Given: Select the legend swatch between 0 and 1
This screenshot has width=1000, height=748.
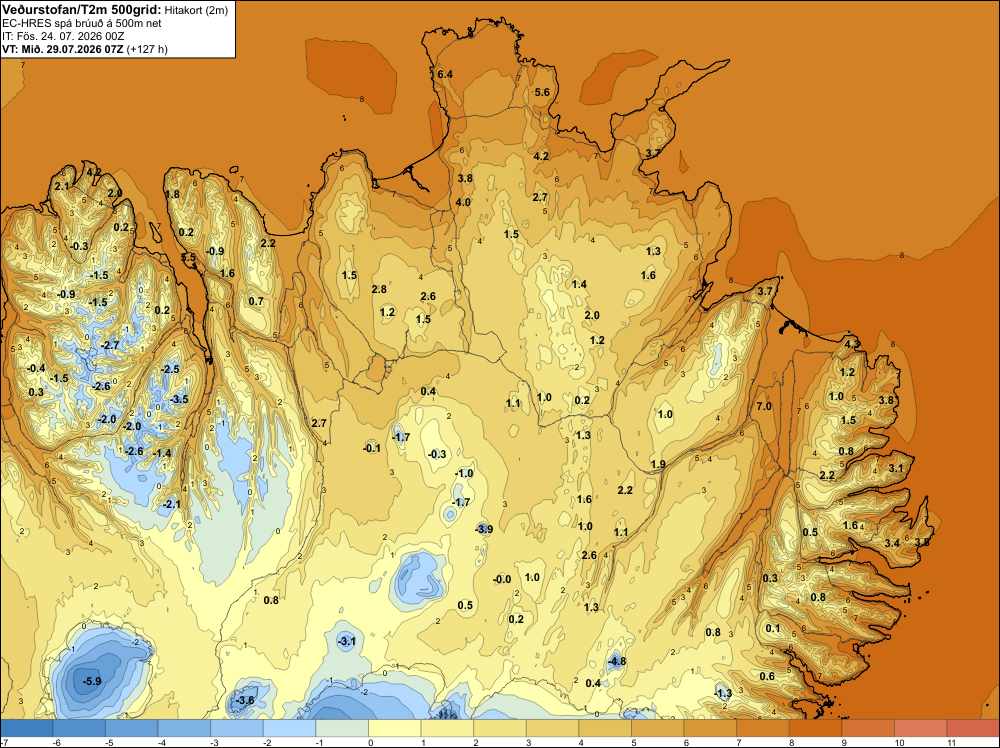Looking at the screenshot, I should pyautogui.click(x=395, y=728).
